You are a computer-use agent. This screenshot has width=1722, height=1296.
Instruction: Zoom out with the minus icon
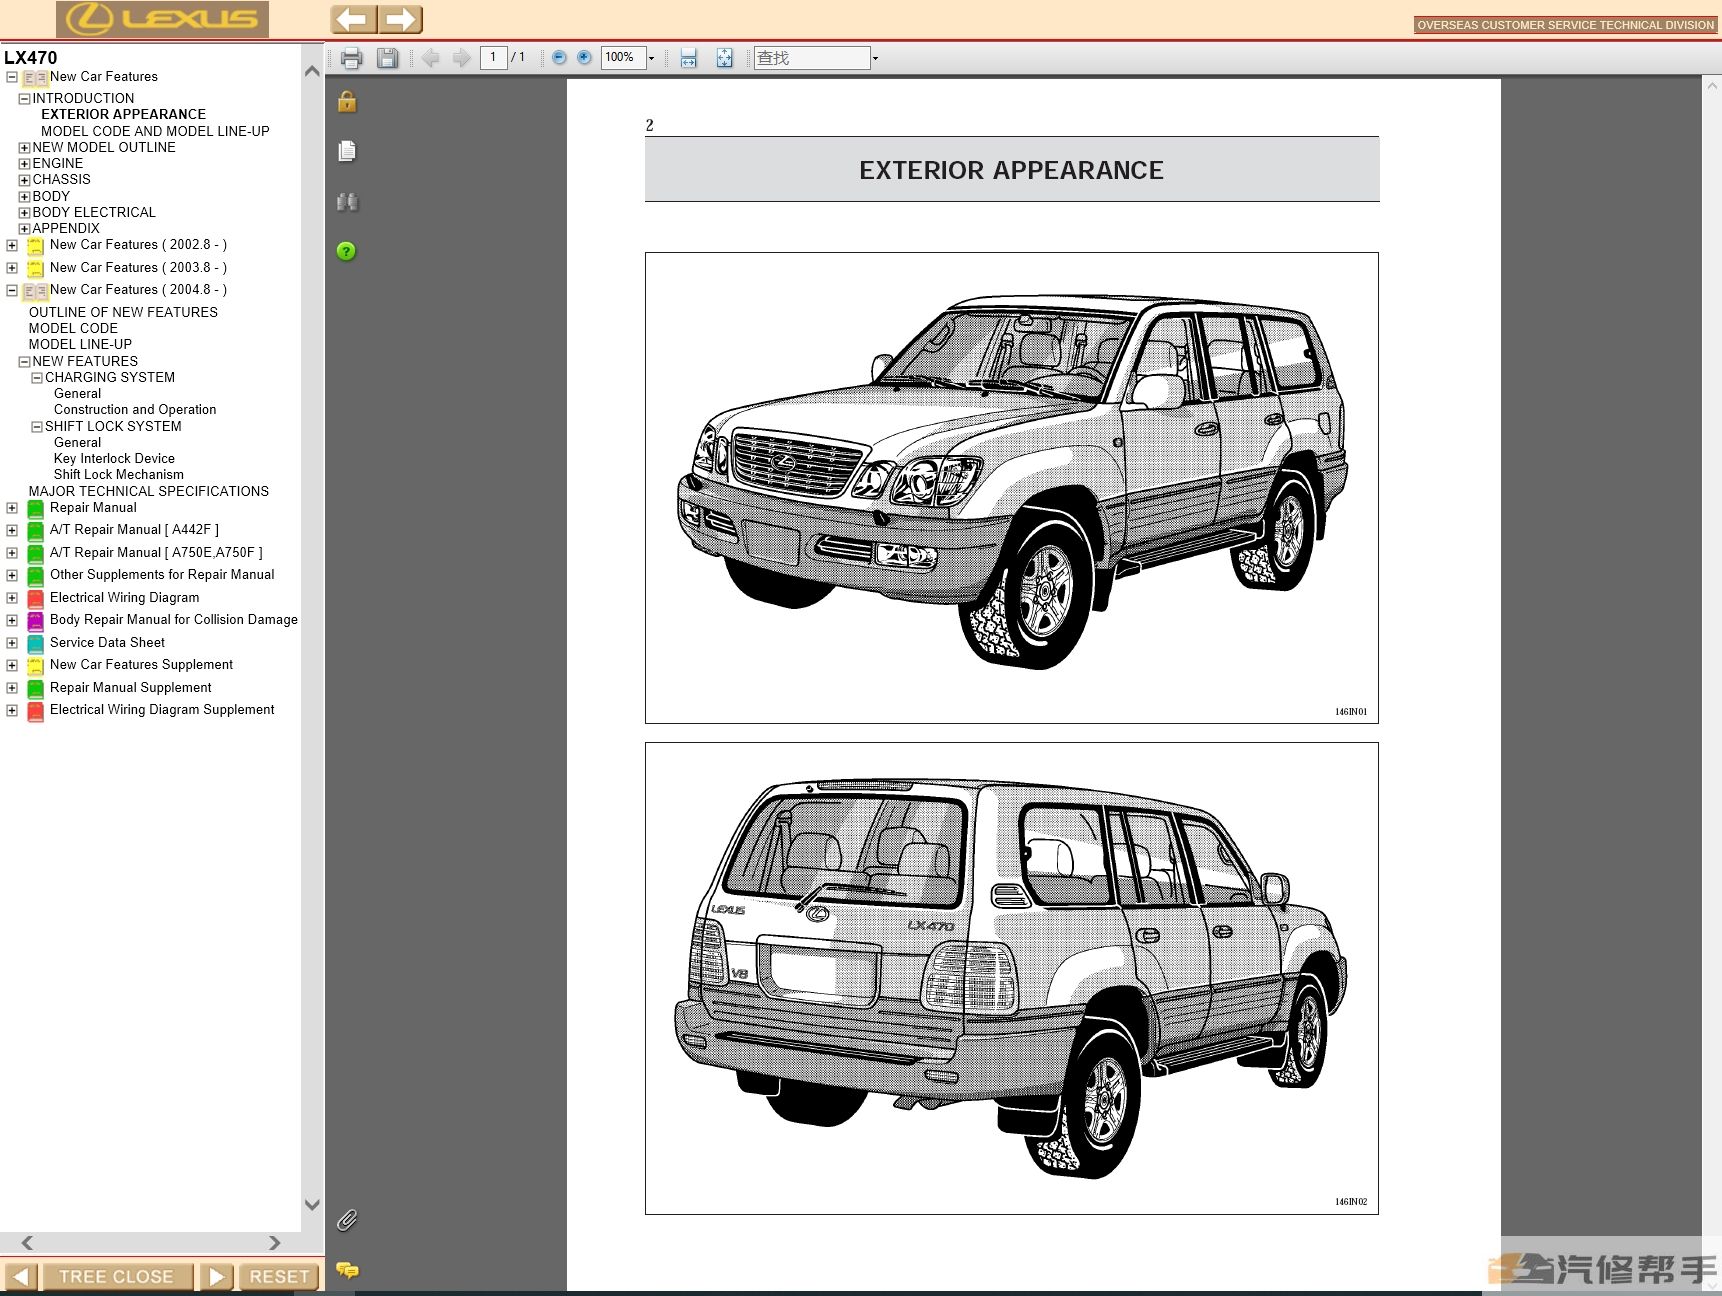click(559, 57)
